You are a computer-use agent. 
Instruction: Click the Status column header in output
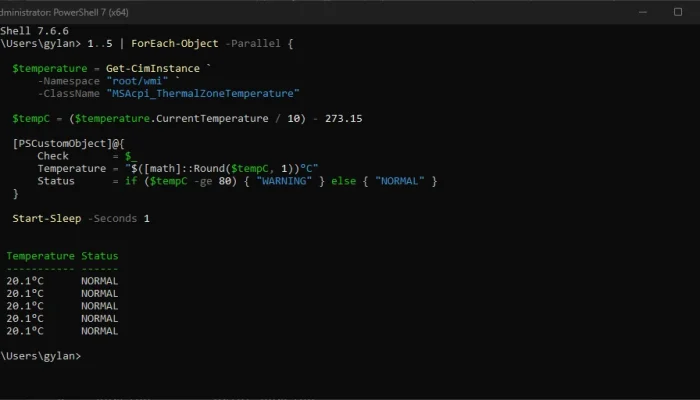[x=100, y=256]
